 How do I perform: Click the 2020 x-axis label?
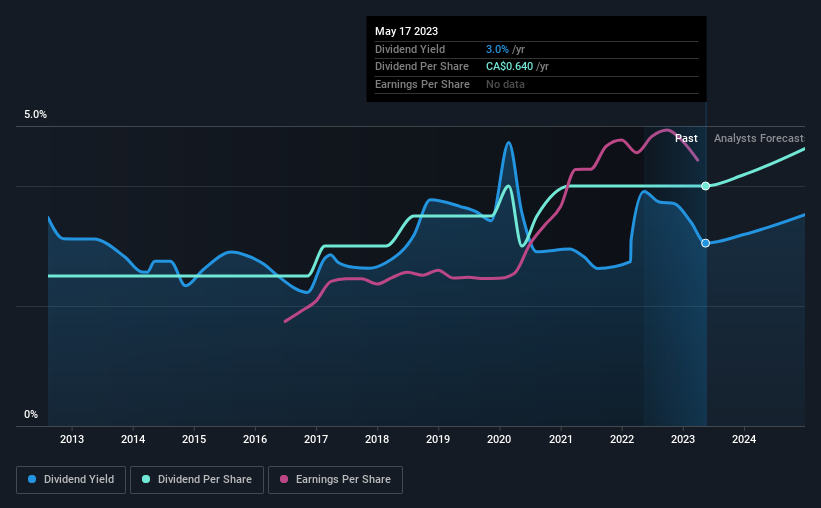tap(499, 439)
